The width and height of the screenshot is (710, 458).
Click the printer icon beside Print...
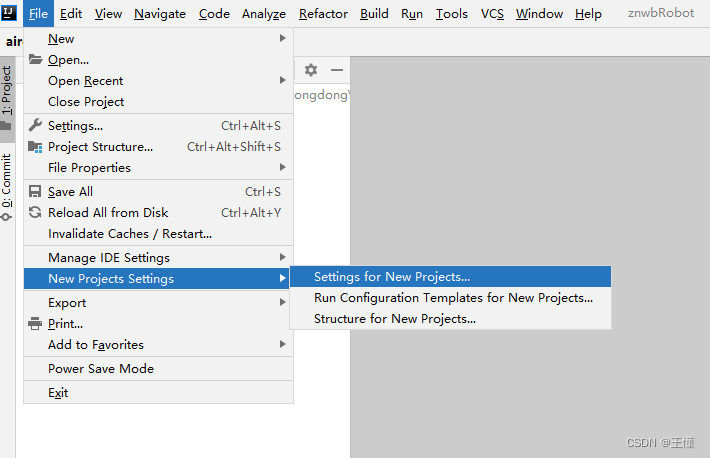pyautogui.click(x=35, y=323)
